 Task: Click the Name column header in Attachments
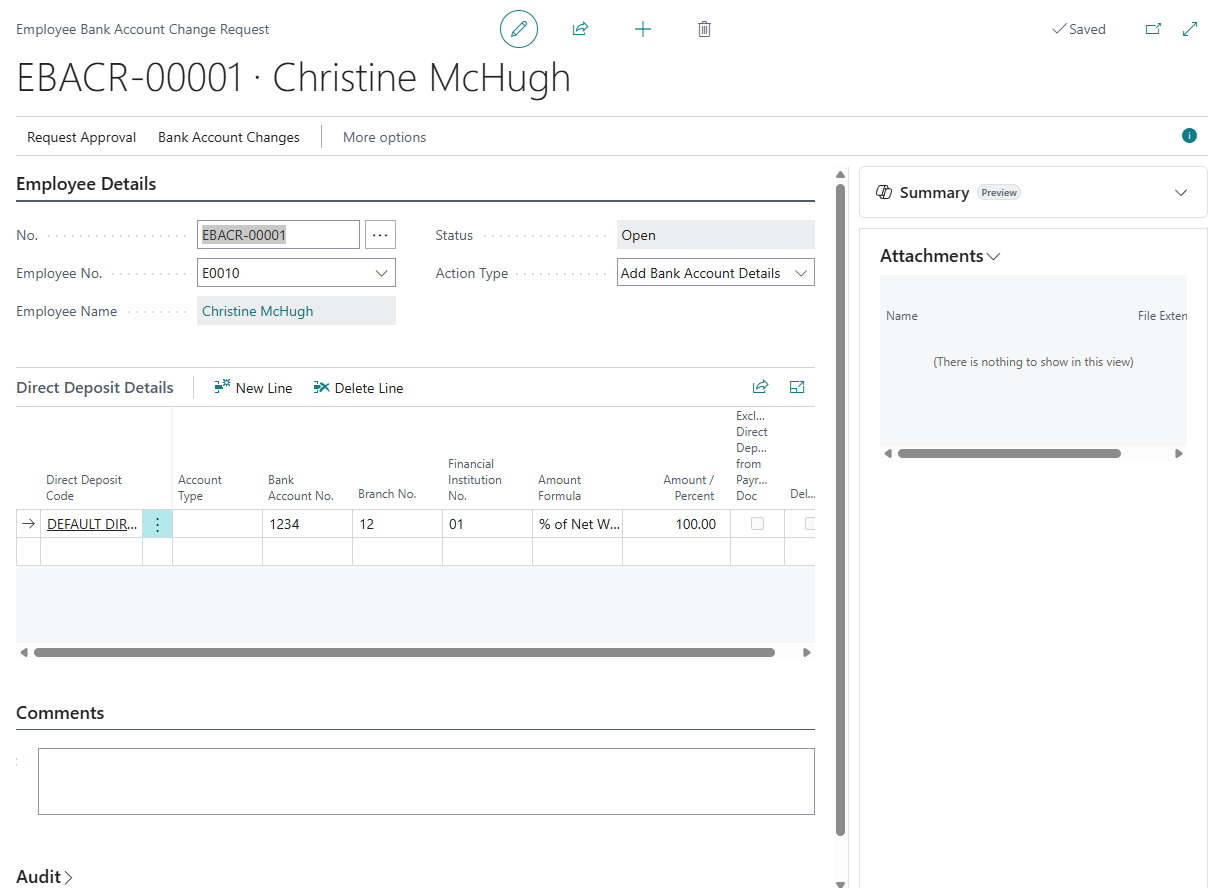[x=902, y=316]
